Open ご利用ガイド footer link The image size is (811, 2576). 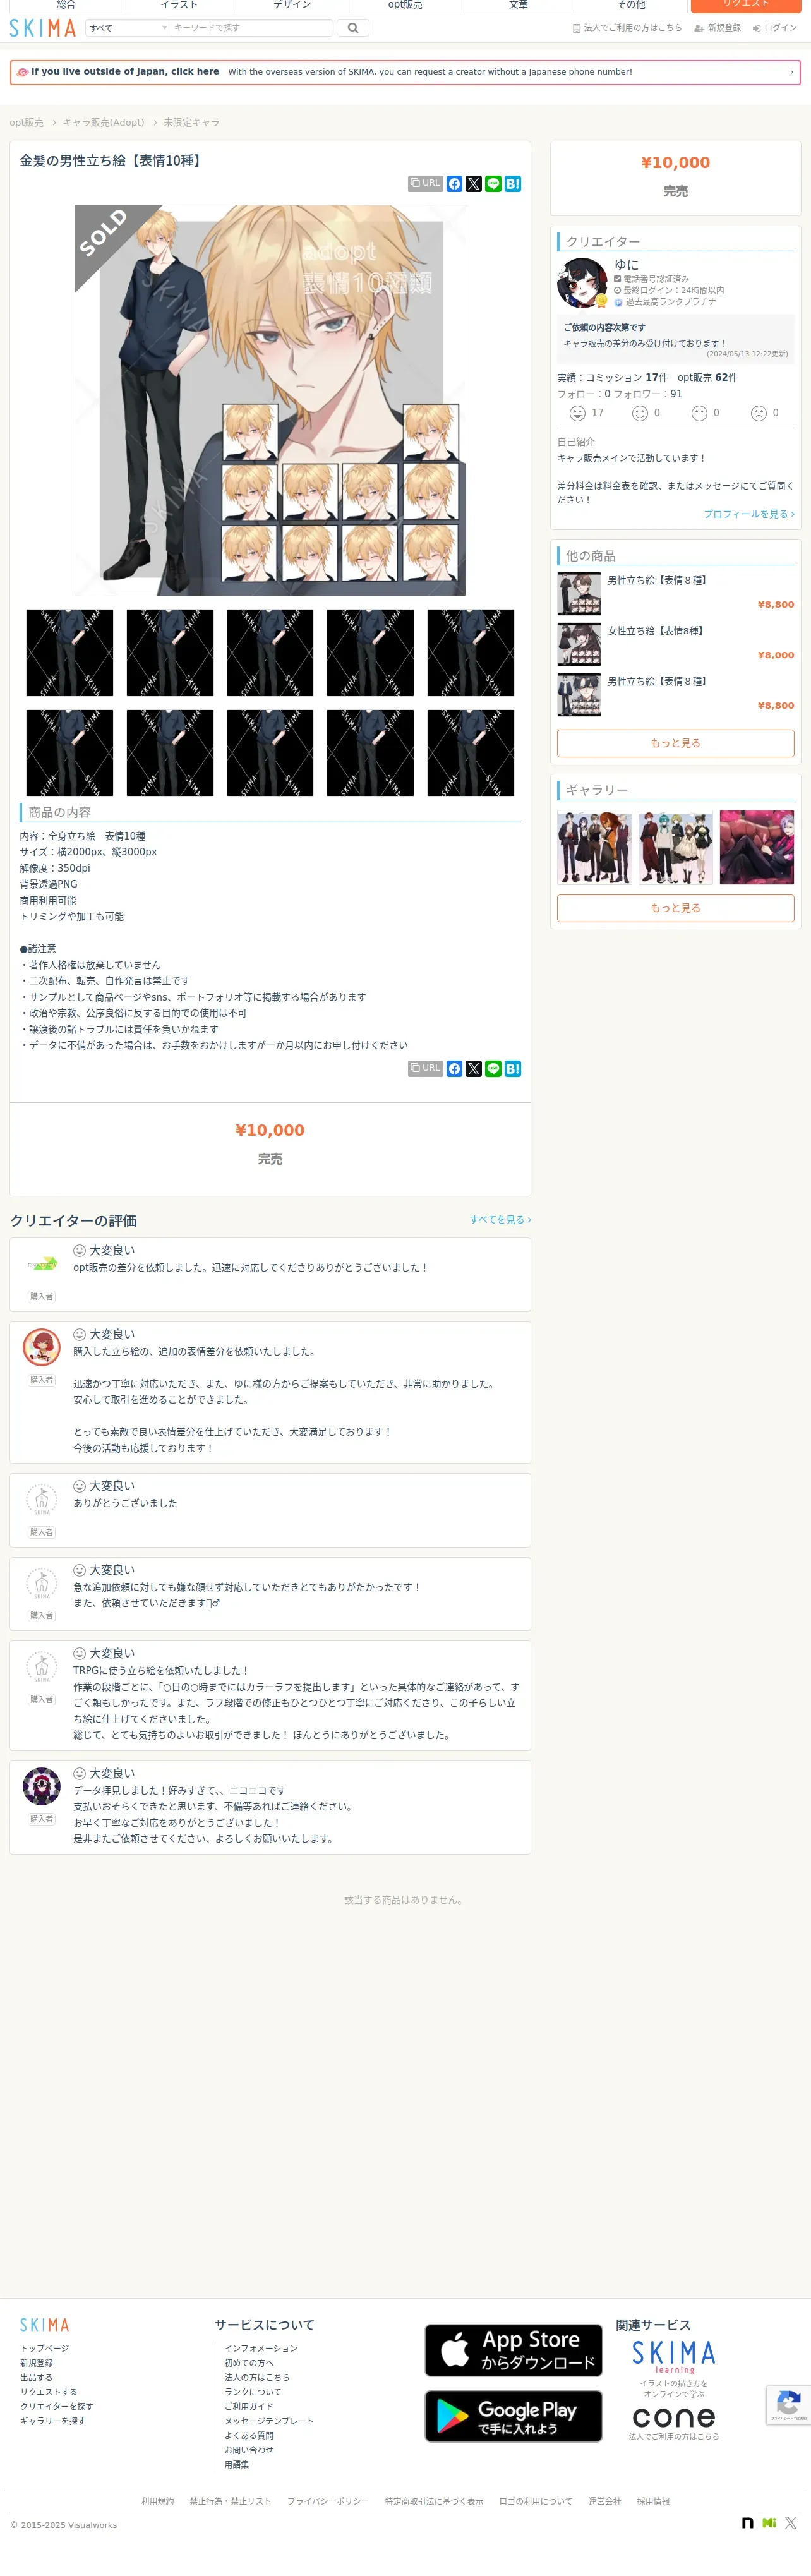pyautogui.click(x=249, y=2406)
